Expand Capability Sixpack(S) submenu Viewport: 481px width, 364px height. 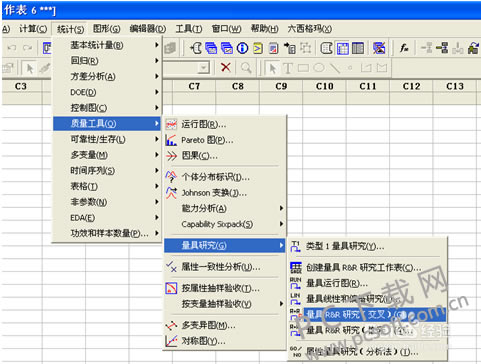click(225, 224)
